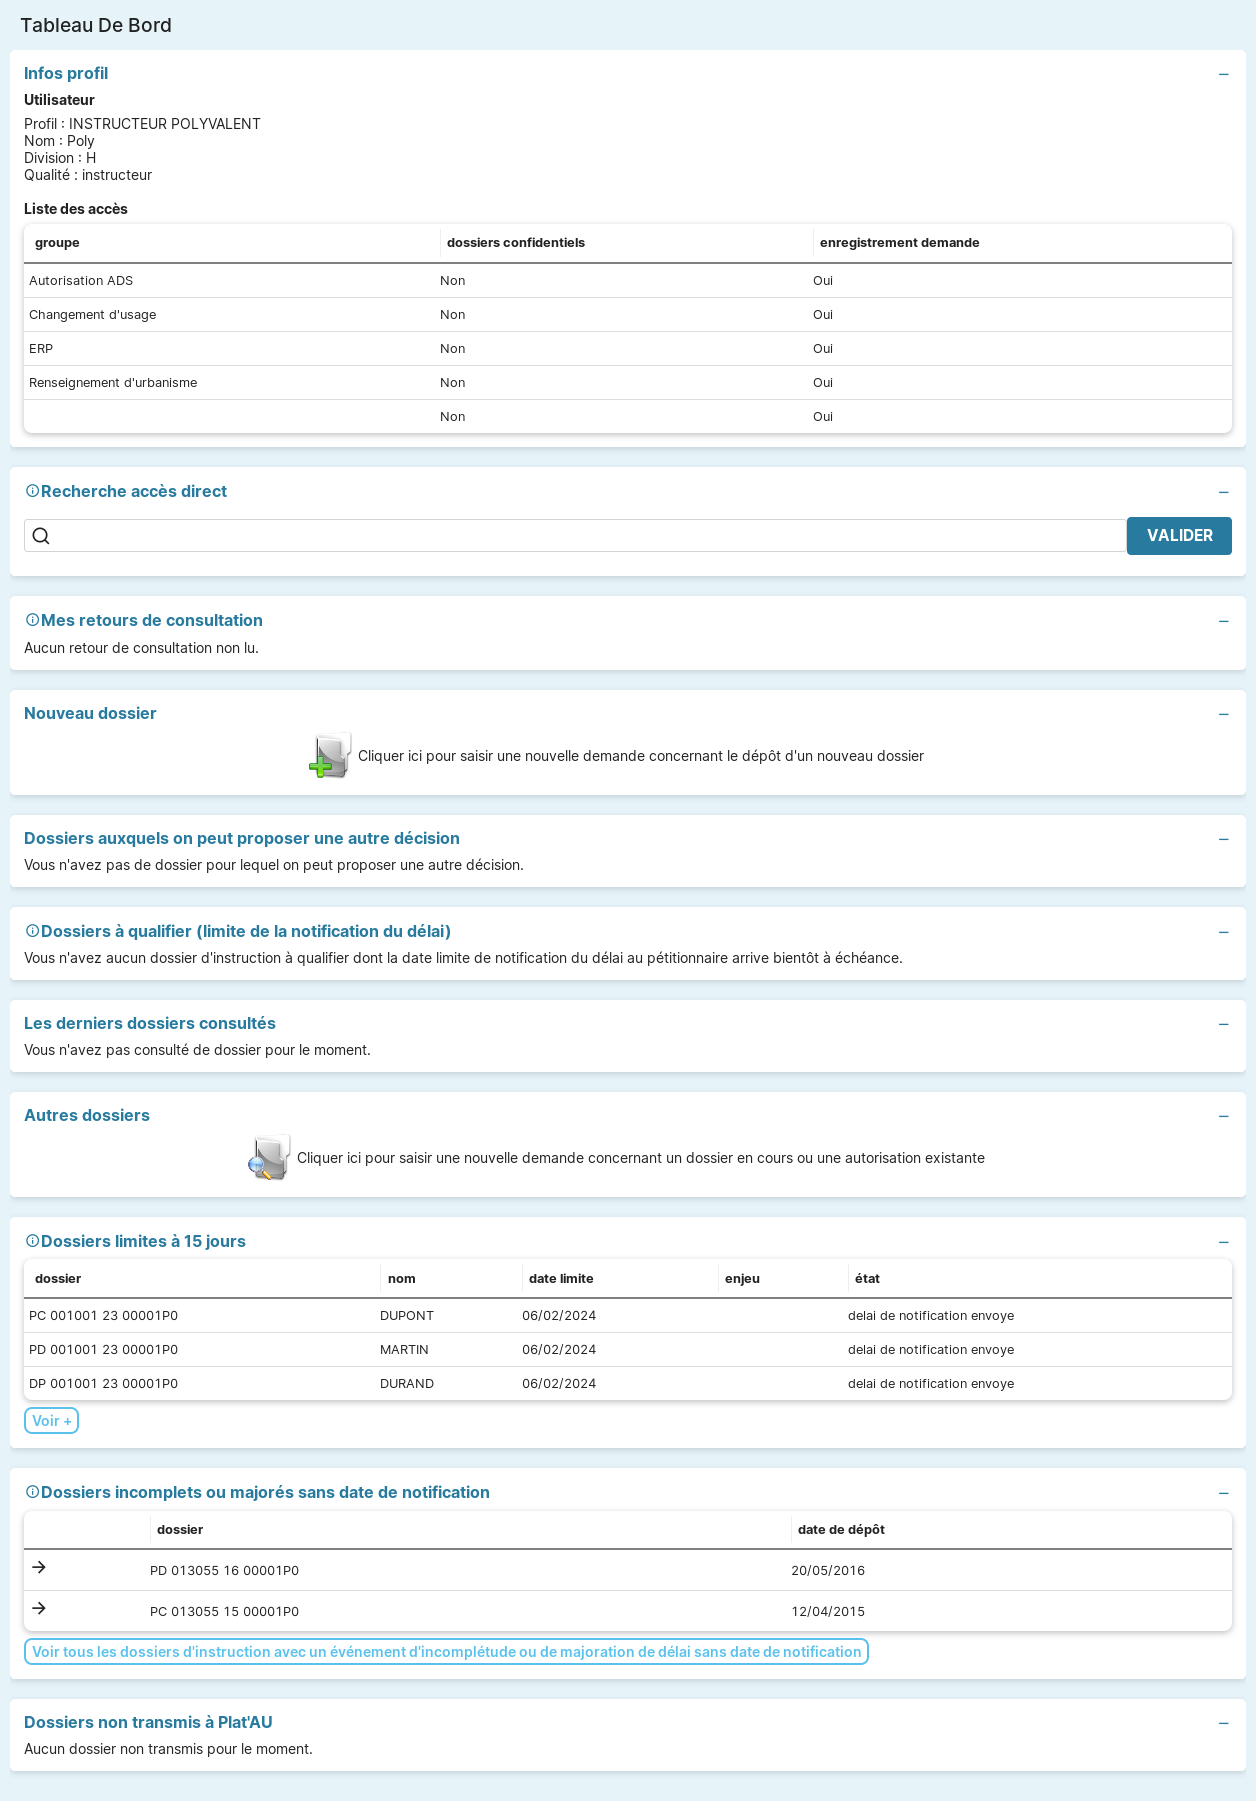Click info icon beside Mes retours de consultation
Image resolution: width=1256 pixels, height=1801 pixels.
tap(32, 620)
